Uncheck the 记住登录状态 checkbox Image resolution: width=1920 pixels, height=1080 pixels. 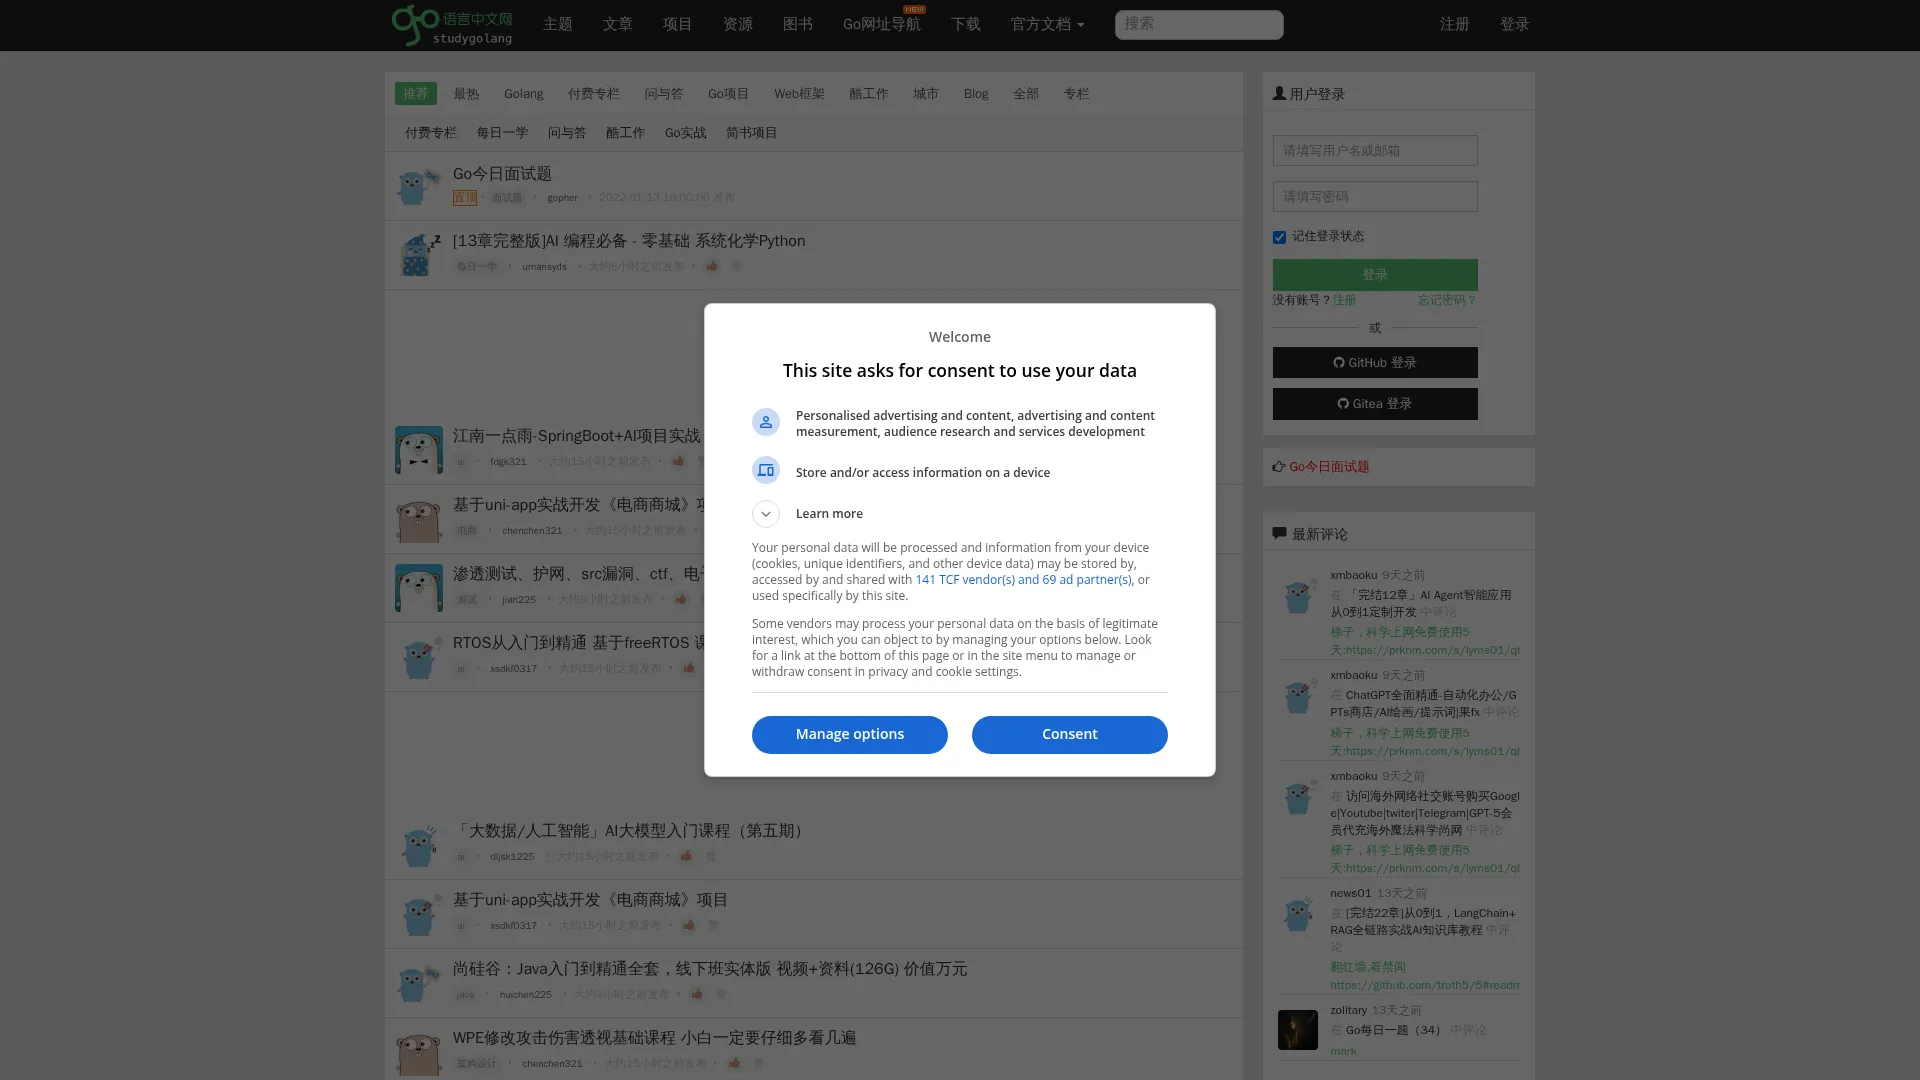coord(1278,237)
